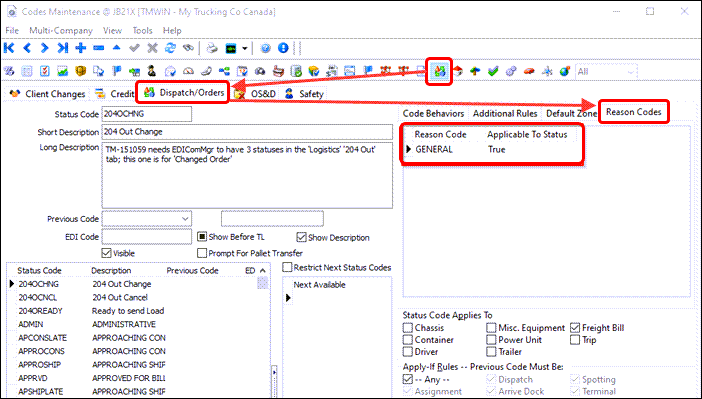Viewport: 702px width, 399px height.
Task: Click the printer icon in top toolbar
Action: click(212, 48)
